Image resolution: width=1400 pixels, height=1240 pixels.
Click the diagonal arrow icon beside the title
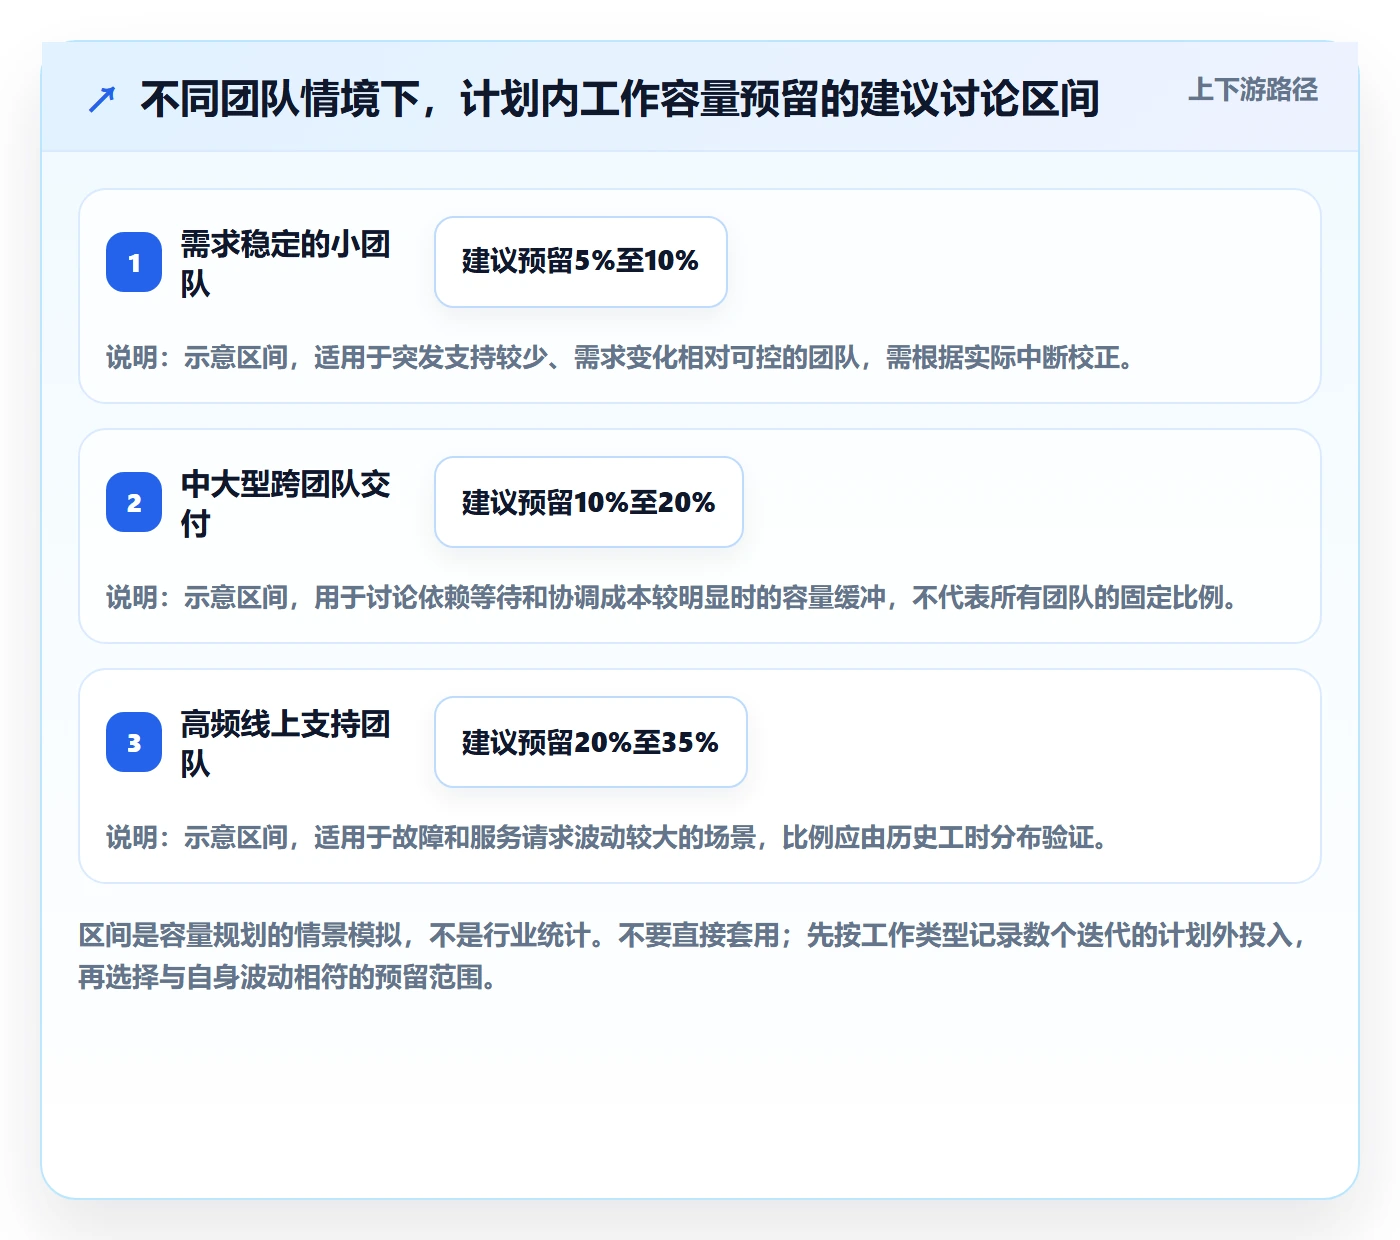(102, 99)
